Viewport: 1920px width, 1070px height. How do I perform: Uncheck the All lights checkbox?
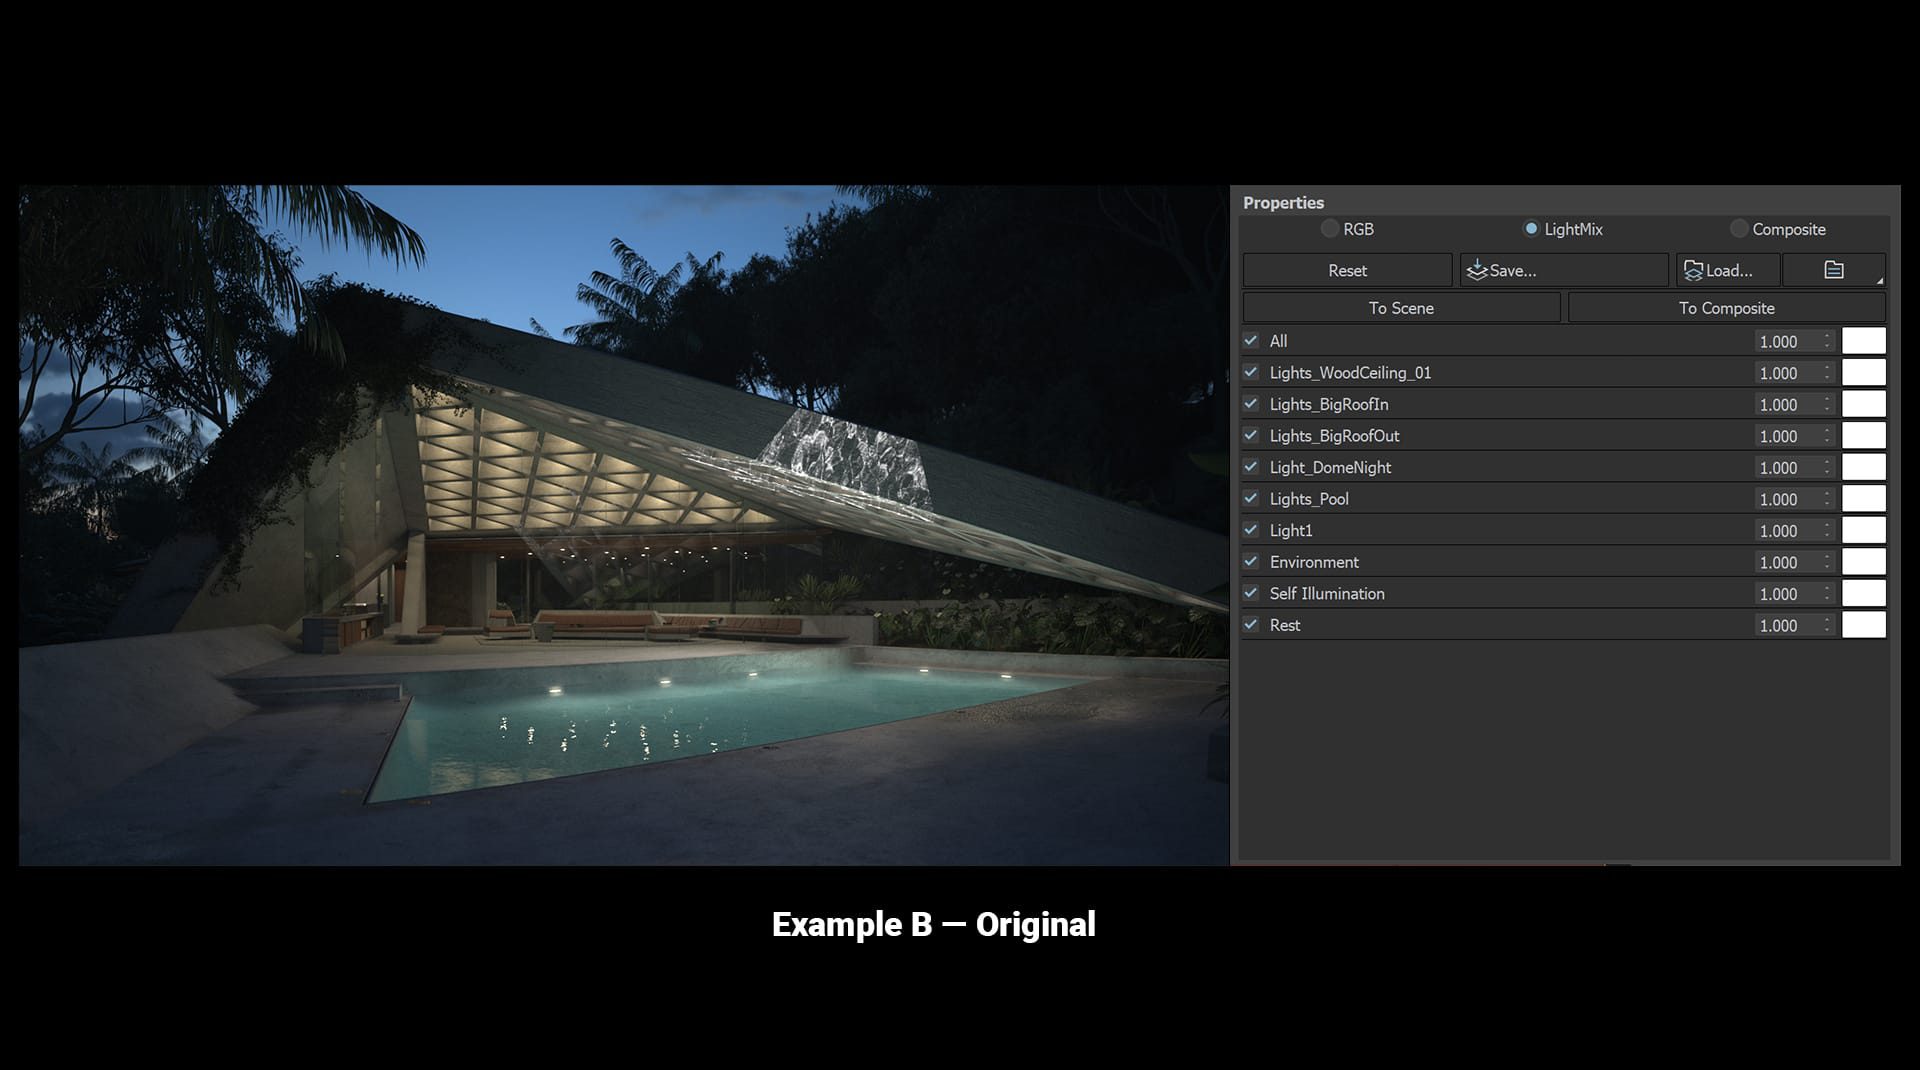(1251, 341)
